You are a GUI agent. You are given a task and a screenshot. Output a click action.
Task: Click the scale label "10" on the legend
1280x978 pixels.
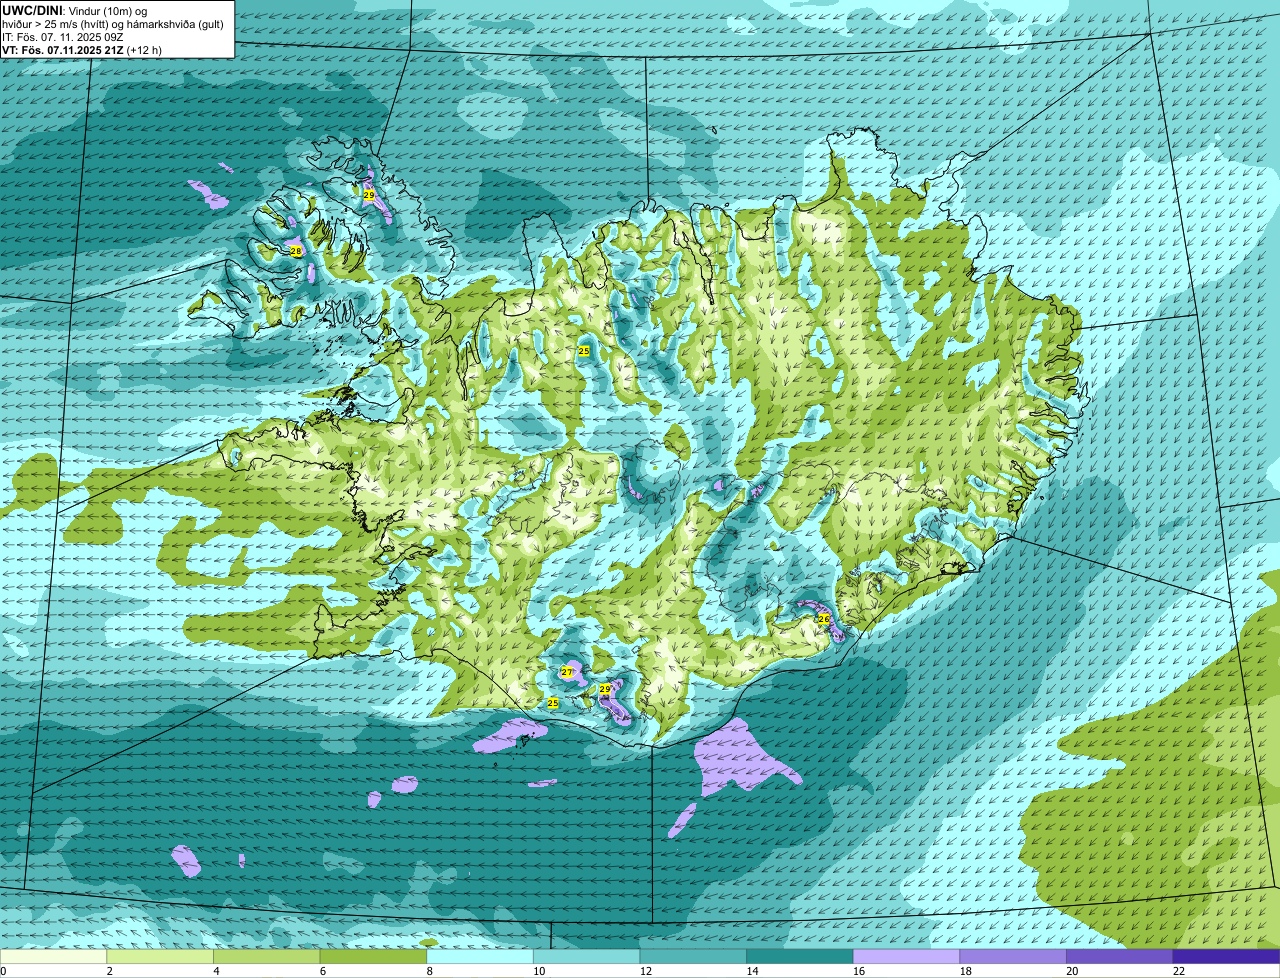tap(538, 971)
